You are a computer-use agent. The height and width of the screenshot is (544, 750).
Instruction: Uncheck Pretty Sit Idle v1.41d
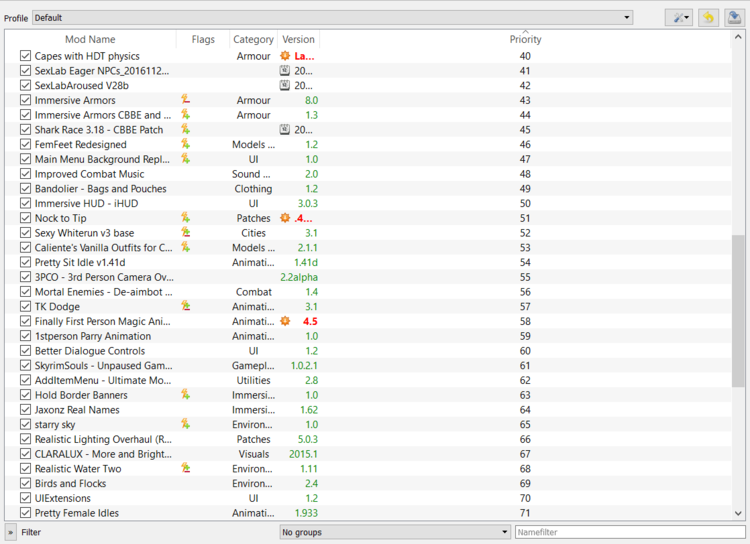pyautogui.click(x=25, y=262)
